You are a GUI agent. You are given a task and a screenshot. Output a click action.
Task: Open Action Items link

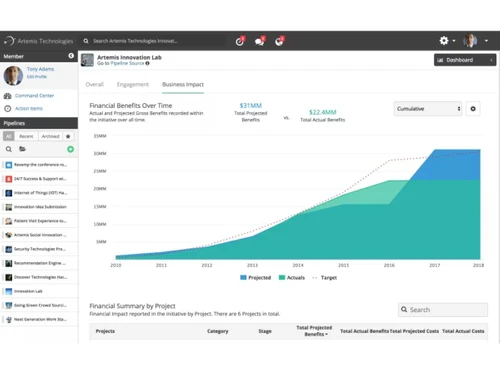click(x=29, y=109)
